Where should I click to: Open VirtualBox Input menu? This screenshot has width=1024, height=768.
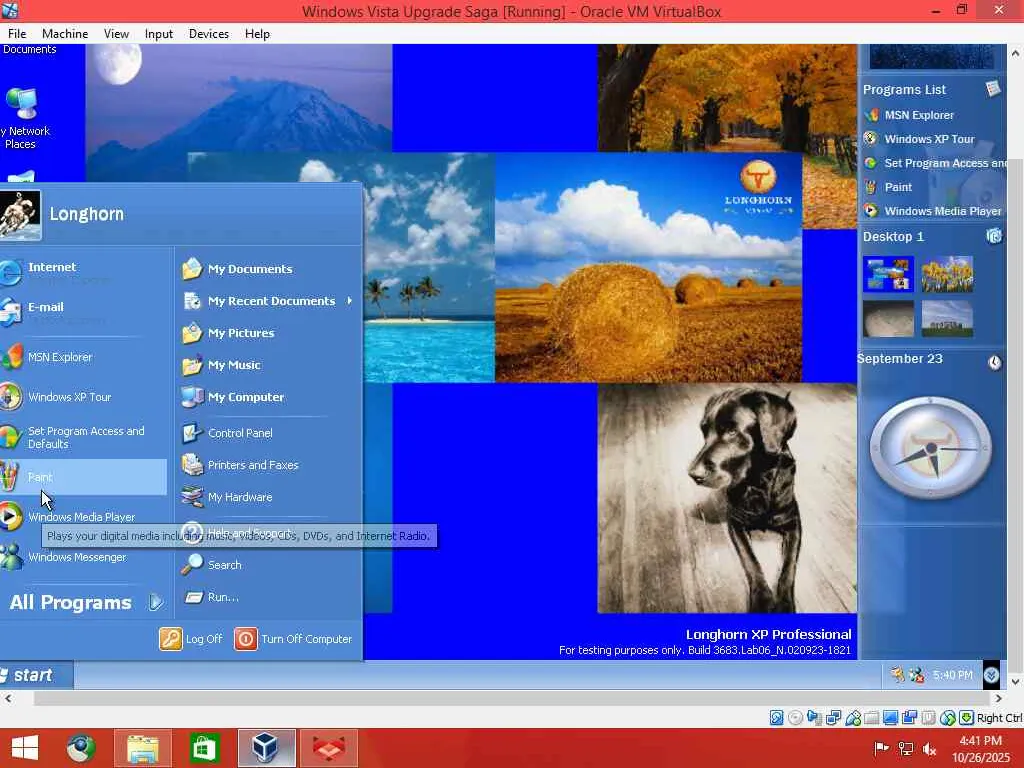coord(159,34)
